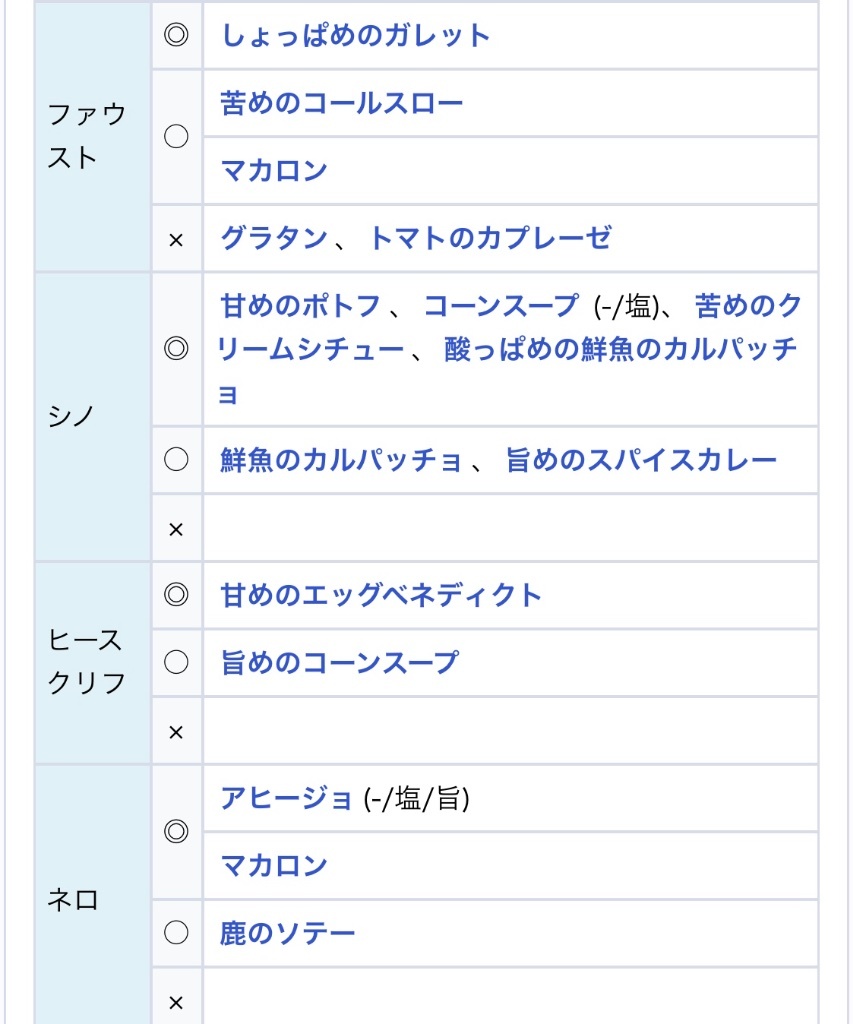Viewport: 854px width, 1024px height.
Task: Click the コーンスープ link in シノ's section
Action: pos(501,306)
